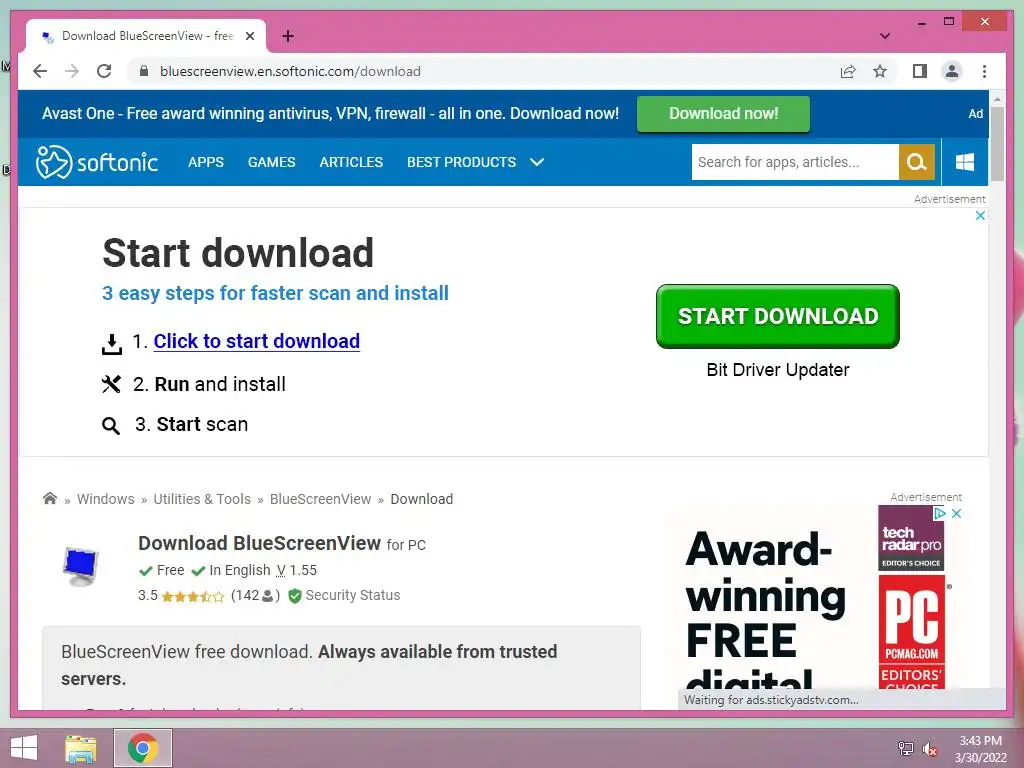This screenshot has height=768, width=1024.
Task: Open the Chrome profile avatar
Action: [x=952, y=71]
